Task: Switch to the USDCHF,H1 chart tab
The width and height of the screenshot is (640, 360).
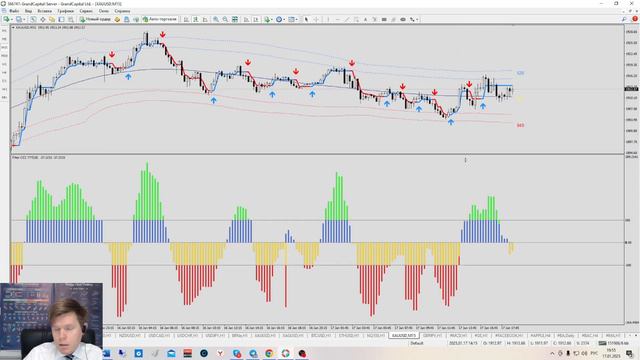Action: tap(187, 336)
